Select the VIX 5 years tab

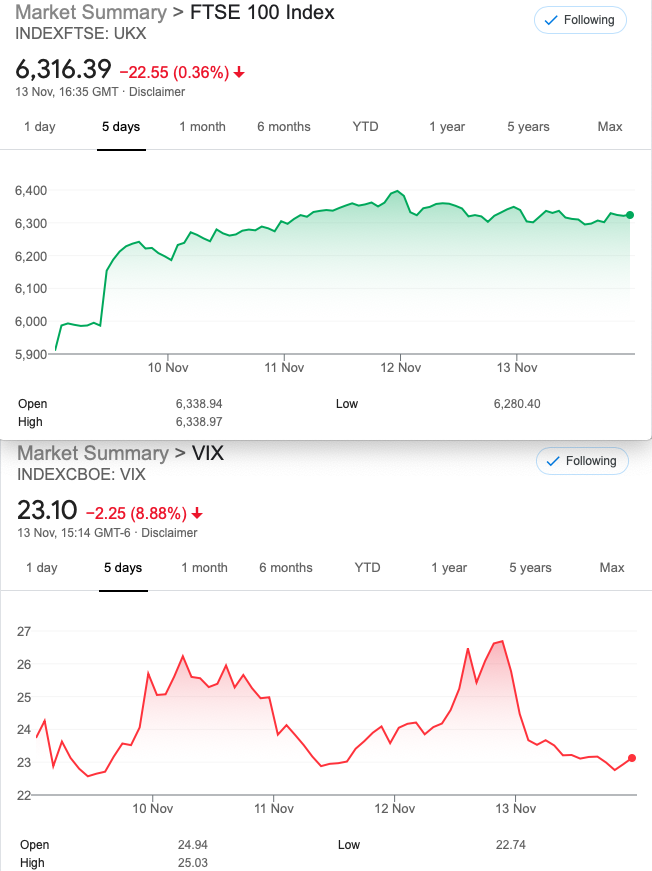click(x=530, y=568)
